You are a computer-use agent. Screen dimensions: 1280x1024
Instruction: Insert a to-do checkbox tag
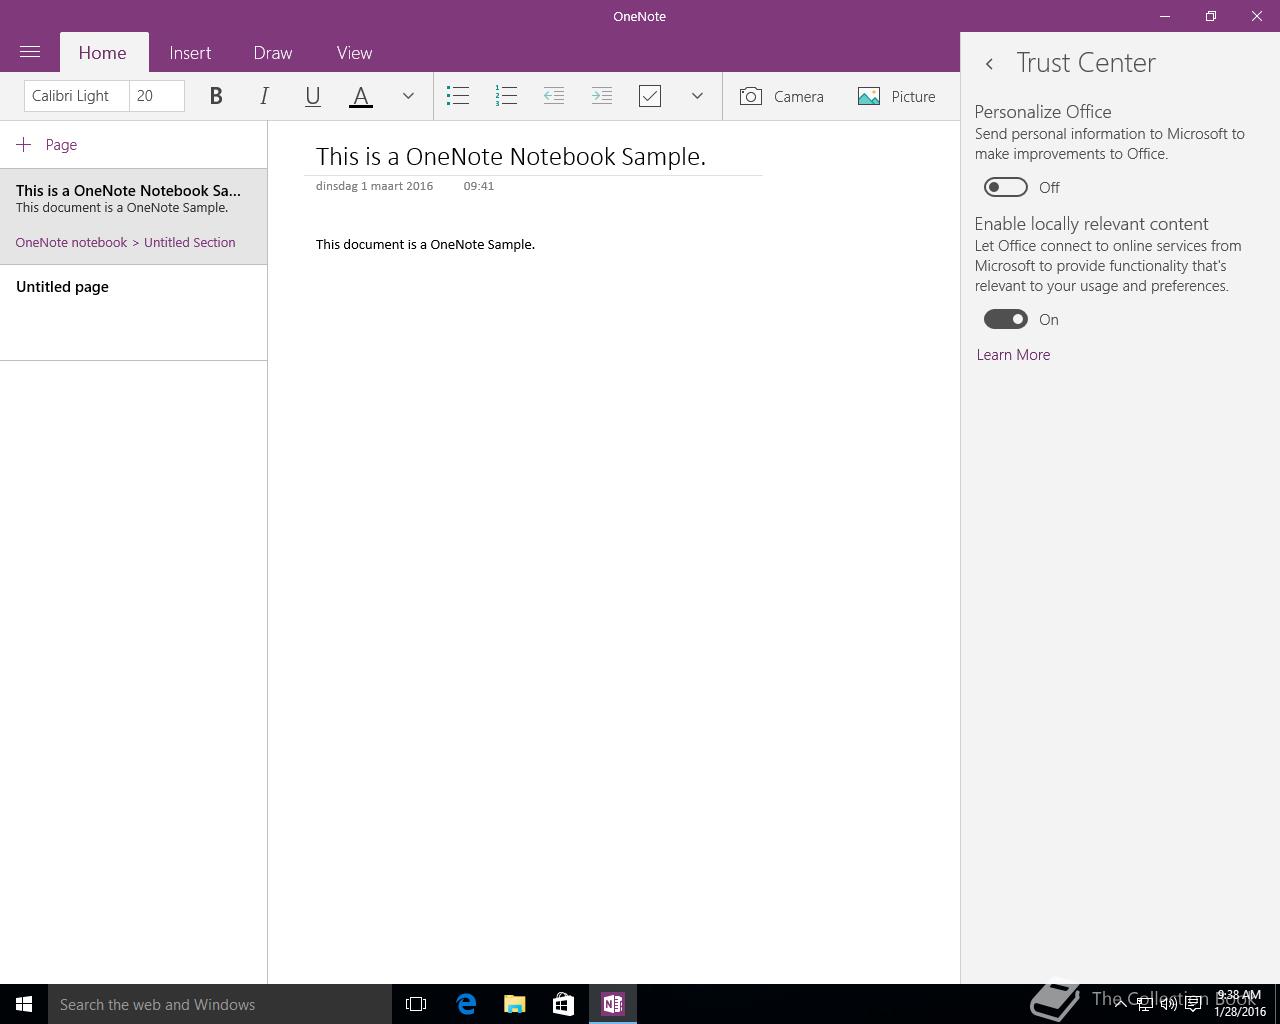tap(650, 96)
